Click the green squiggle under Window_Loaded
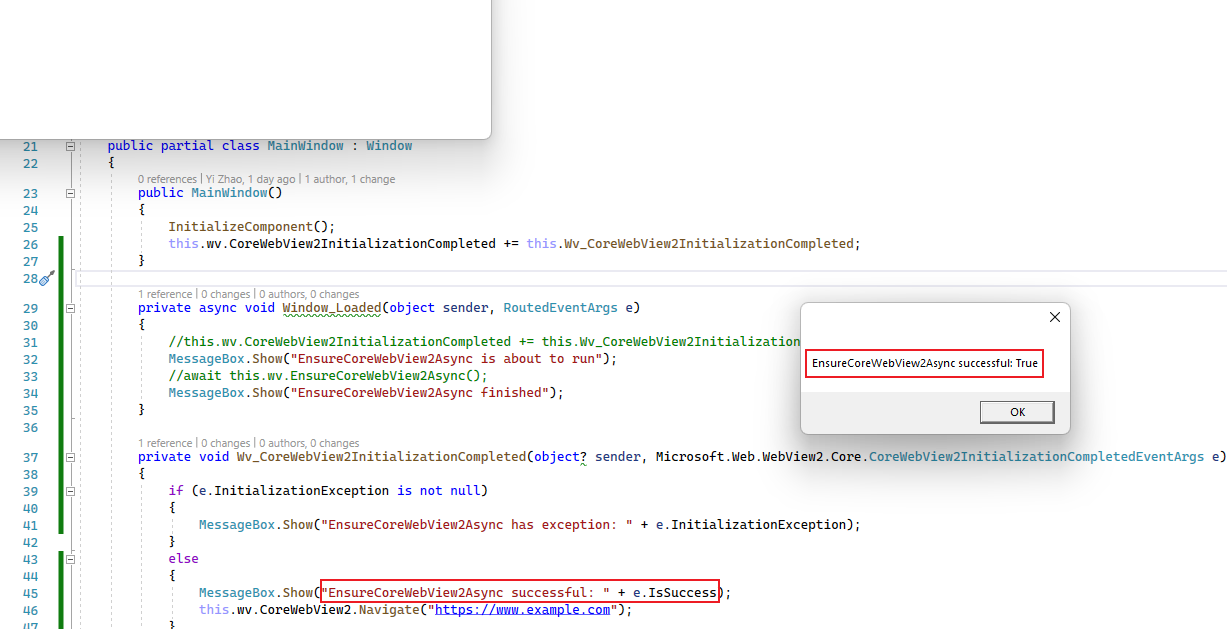 (331, 316)
